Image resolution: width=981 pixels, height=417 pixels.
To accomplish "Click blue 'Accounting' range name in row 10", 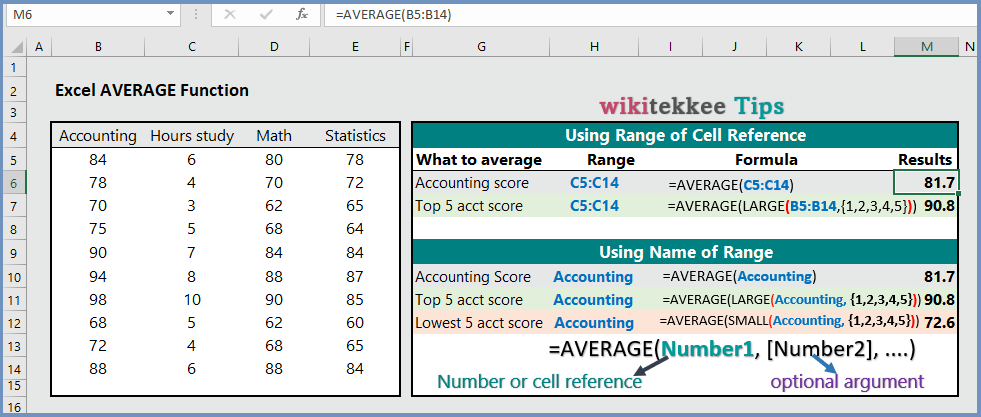I will tap(593, 277).
